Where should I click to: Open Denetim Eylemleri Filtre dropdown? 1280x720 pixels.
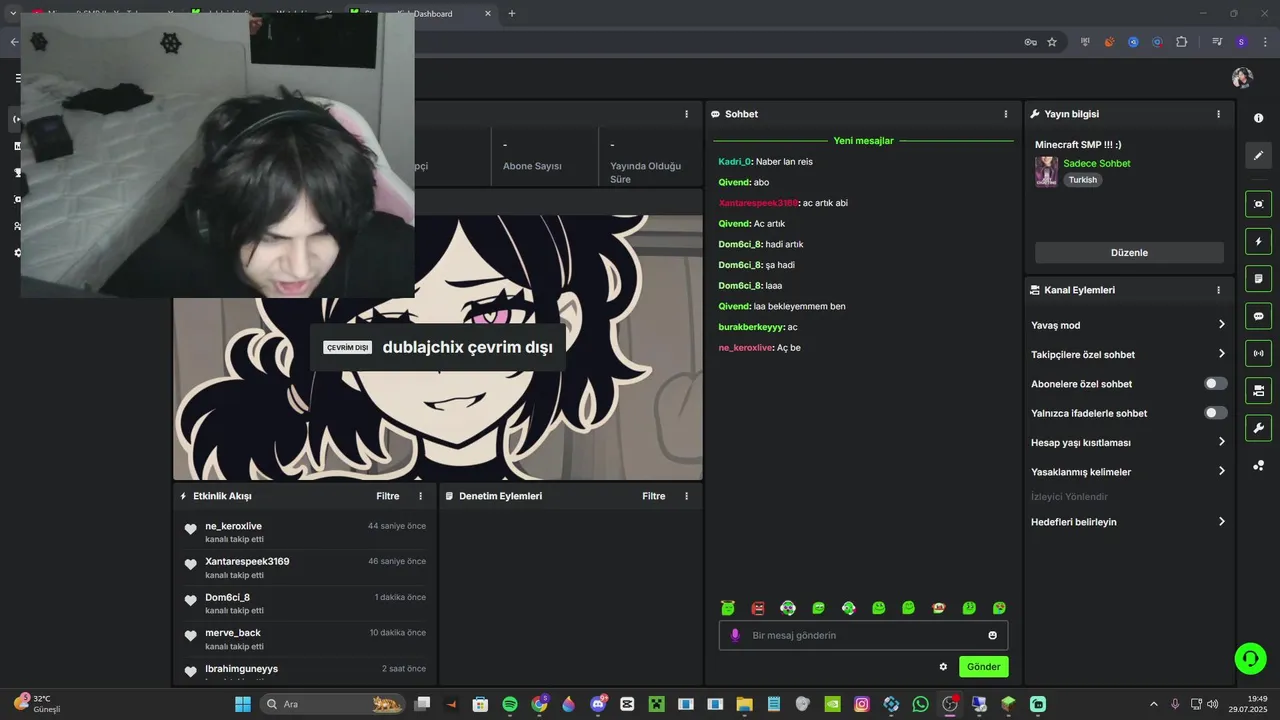point(654,496)
